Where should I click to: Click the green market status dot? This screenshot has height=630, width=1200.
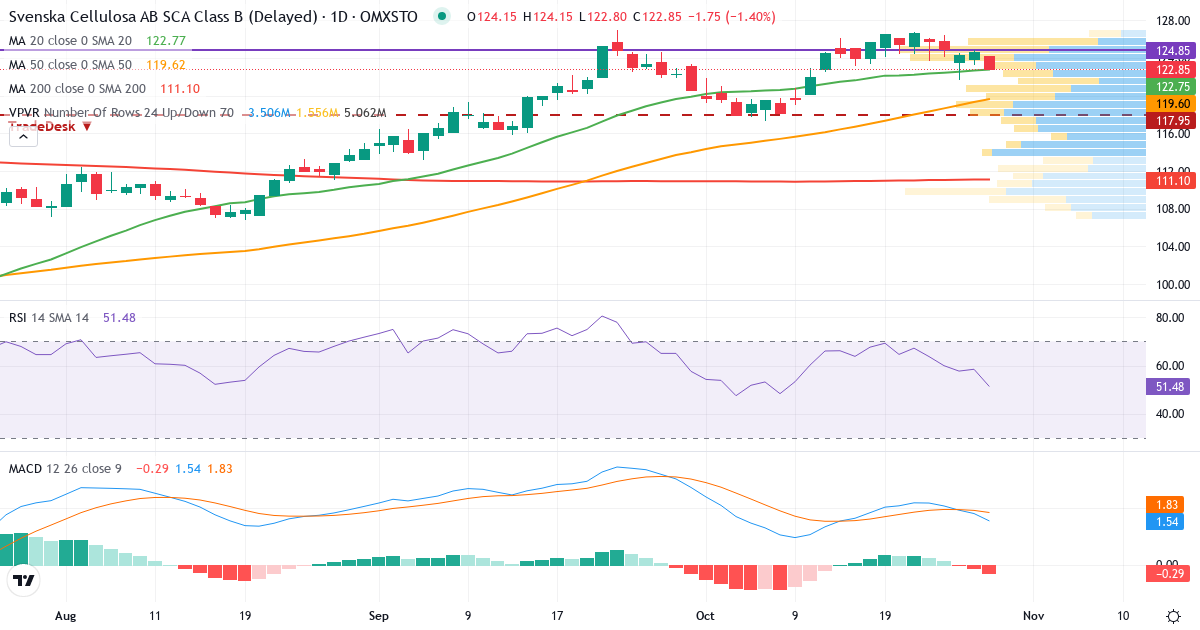[x=443, y=17]
